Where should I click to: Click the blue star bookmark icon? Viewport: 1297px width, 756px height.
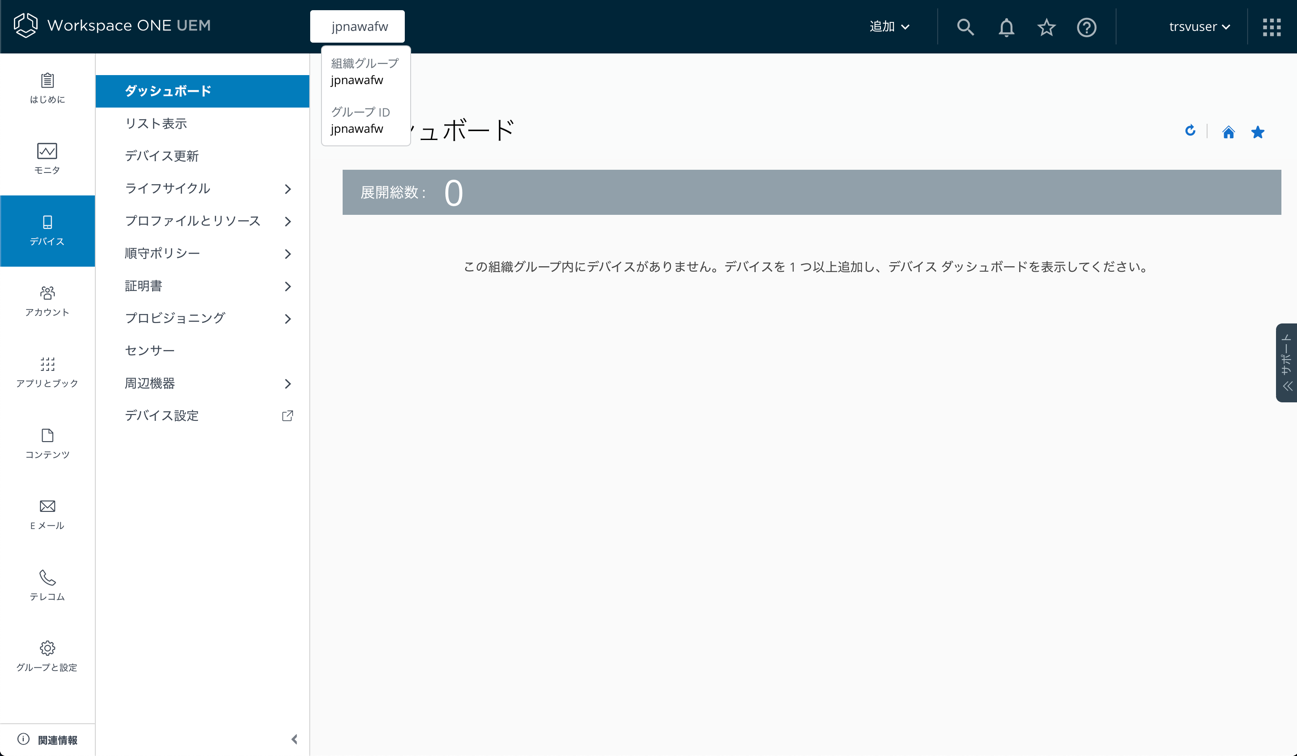tap(1258, 132)
